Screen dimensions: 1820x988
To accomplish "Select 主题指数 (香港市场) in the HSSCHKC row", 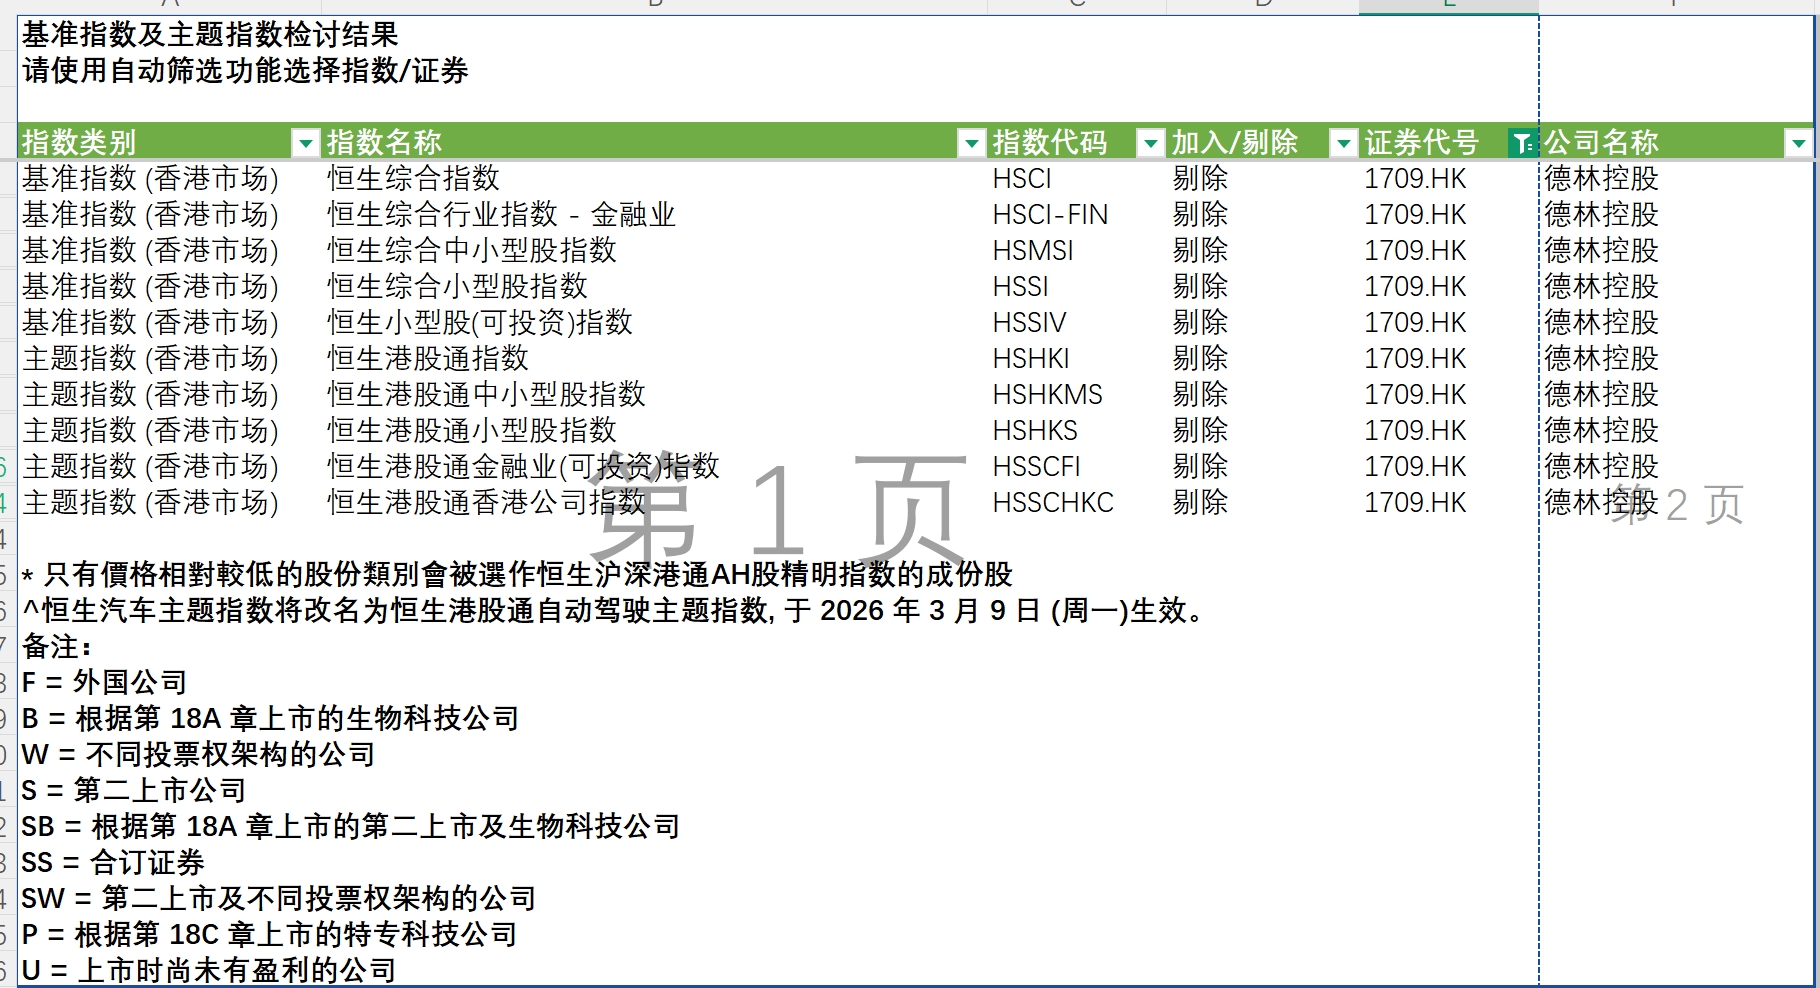I will coord(151,503).
